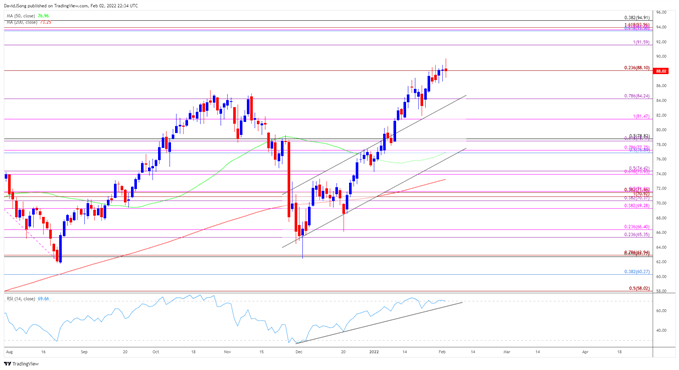Viewport: 679px width, 370px height.
Task: Click the TradingView logo at bottom left
Action: click(21, 364)
